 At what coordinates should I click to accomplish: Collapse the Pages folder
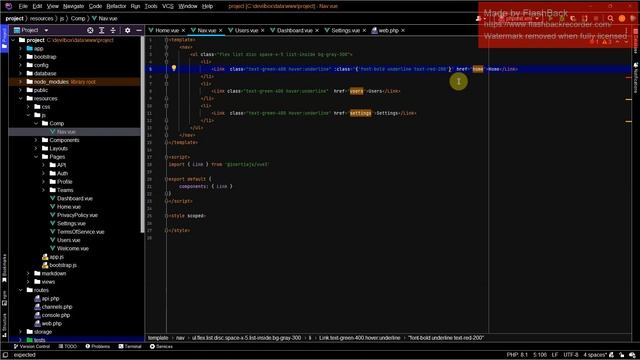coord(36,157)
